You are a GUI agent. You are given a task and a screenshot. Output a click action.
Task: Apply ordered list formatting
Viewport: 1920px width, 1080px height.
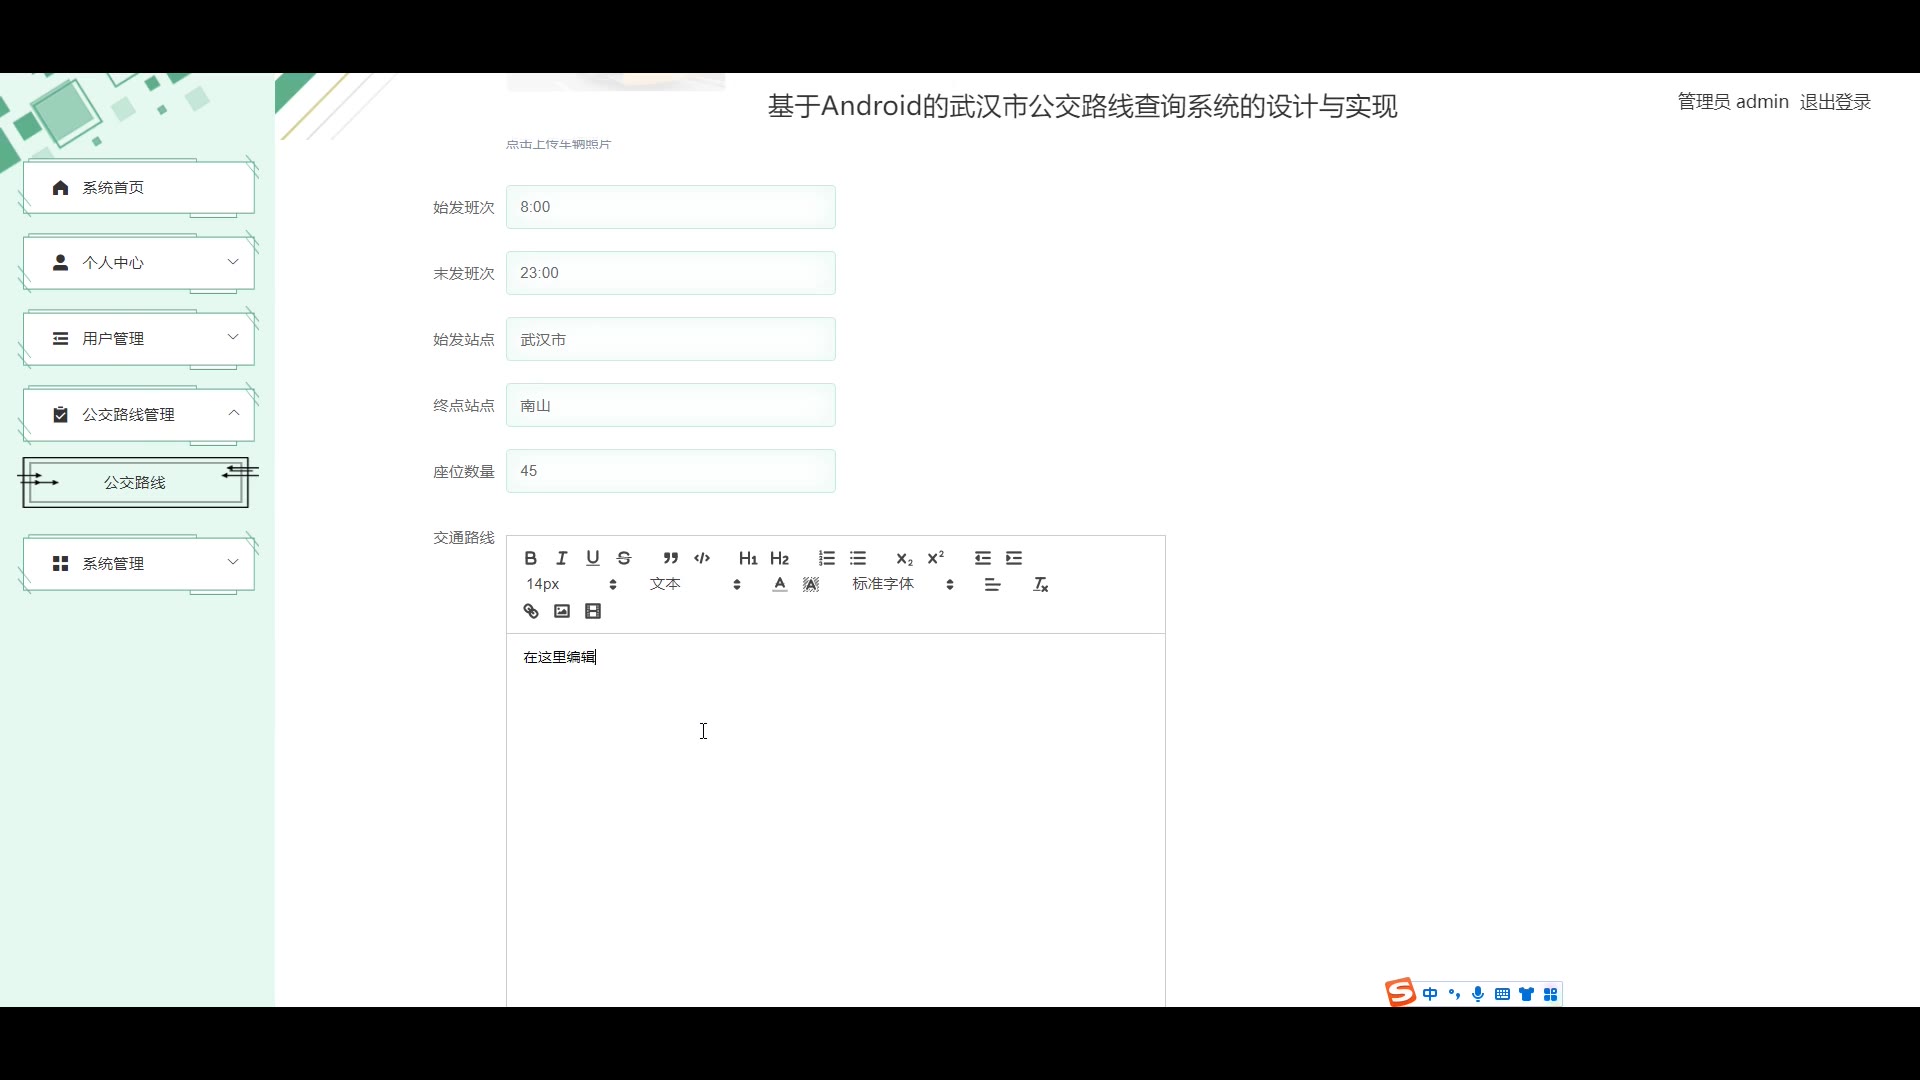click(x=826, y=558)
